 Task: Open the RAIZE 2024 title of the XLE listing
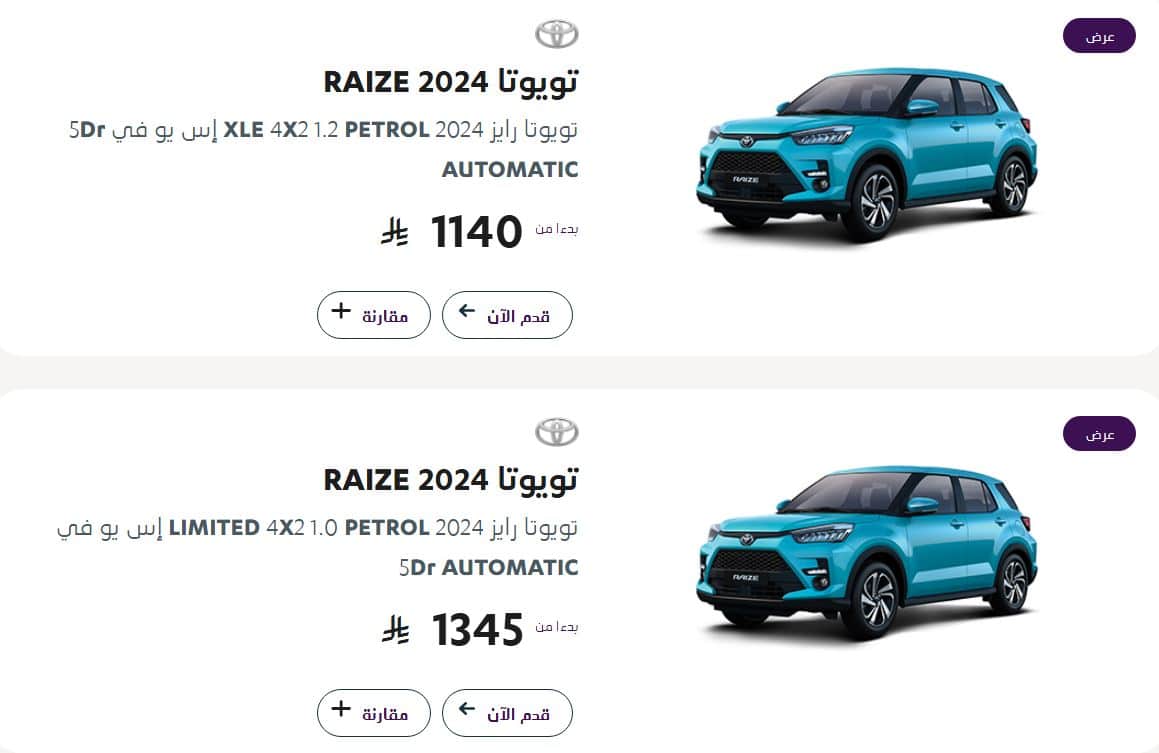pos(450,81)
